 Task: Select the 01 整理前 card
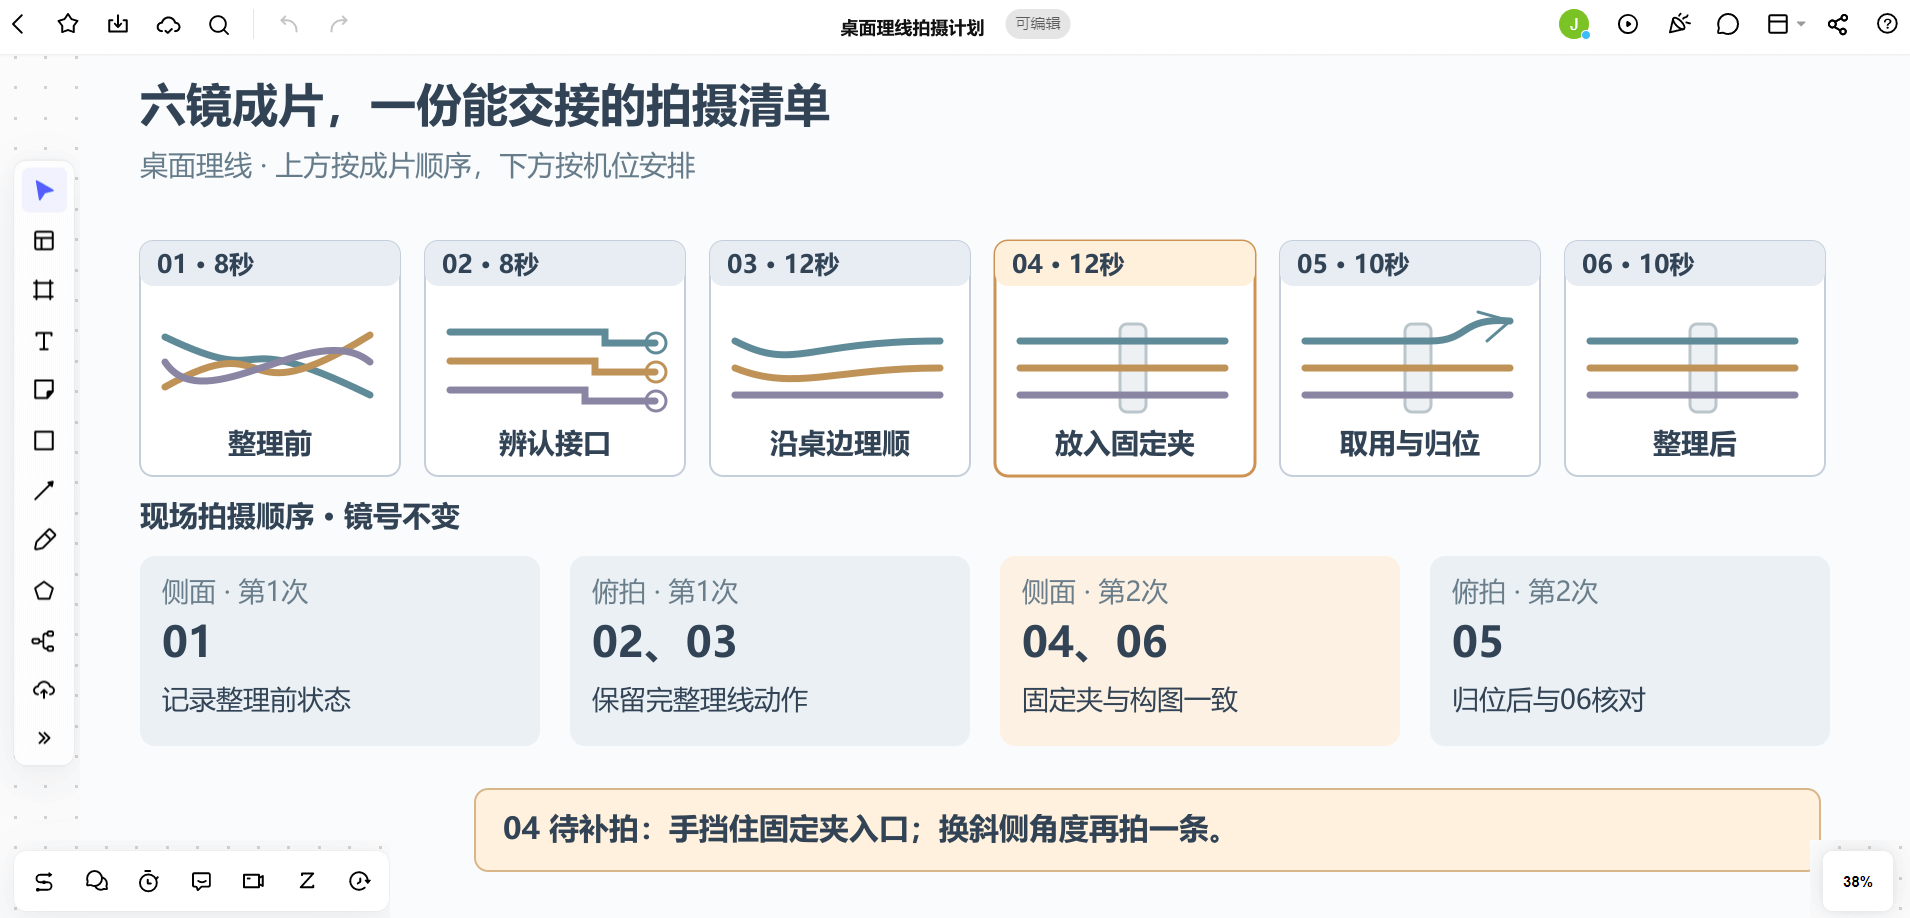[x=270, y=358]
